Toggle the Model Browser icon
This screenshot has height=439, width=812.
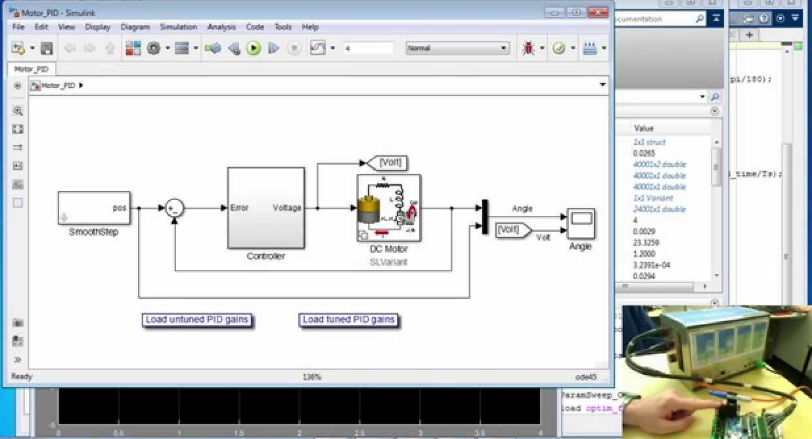tap(18, 85)
